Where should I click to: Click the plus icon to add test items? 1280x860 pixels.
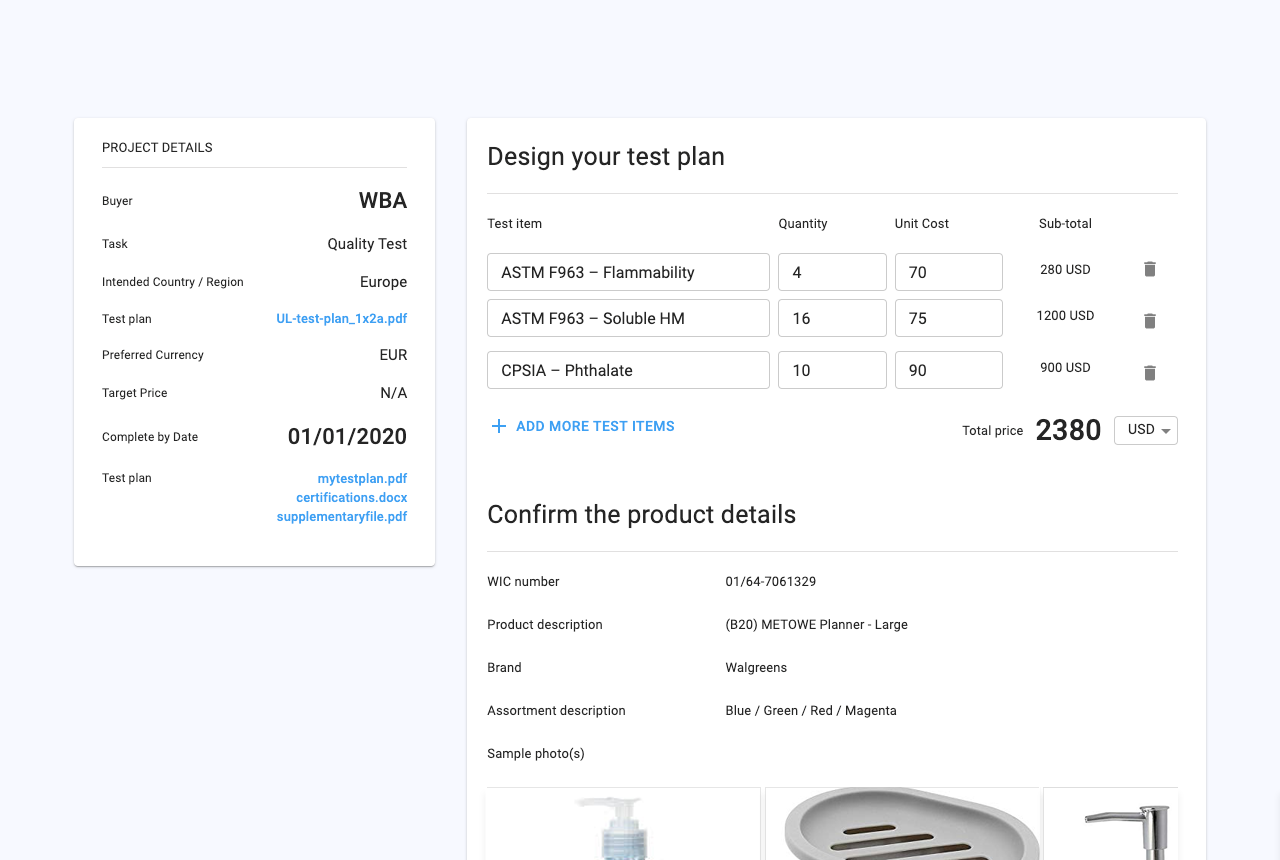pos(498,427)
